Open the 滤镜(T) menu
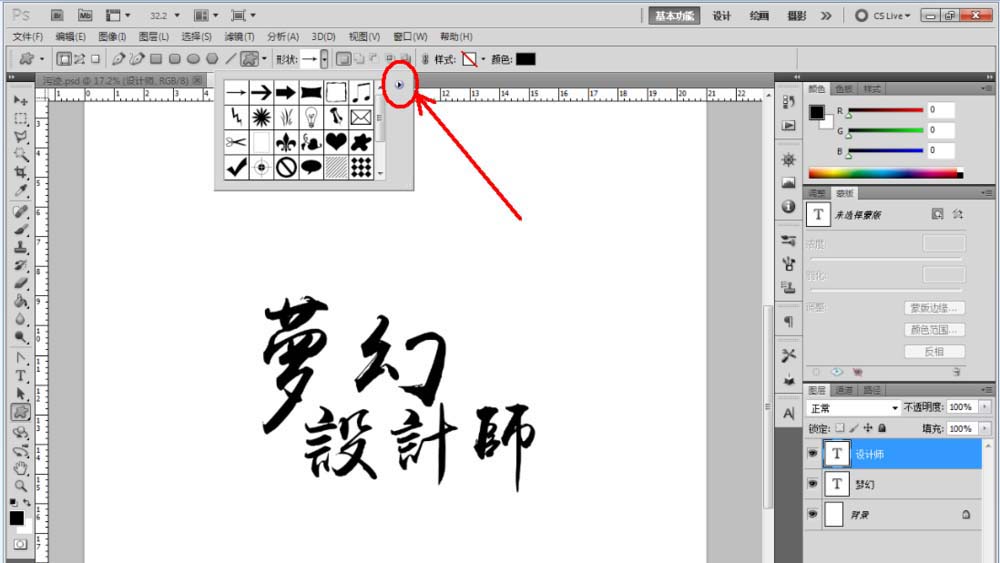The image size is (1000, 563). [x=239, y=36]
